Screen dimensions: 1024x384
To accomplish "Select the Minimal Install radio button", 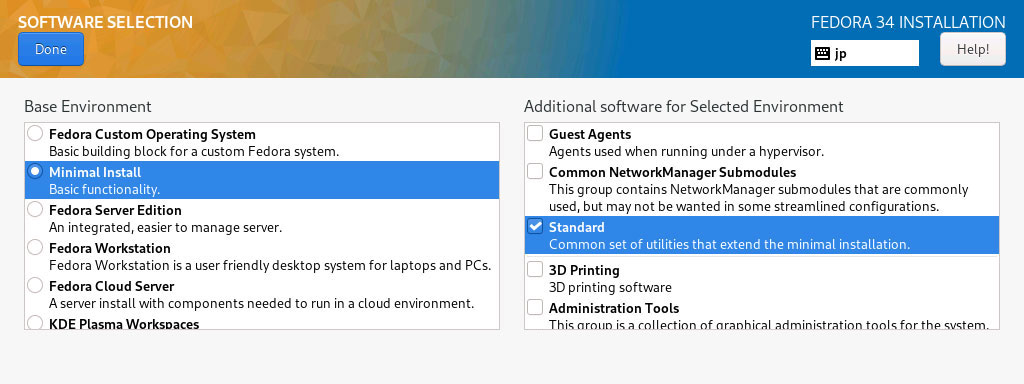I will click(x=35, y=172).
